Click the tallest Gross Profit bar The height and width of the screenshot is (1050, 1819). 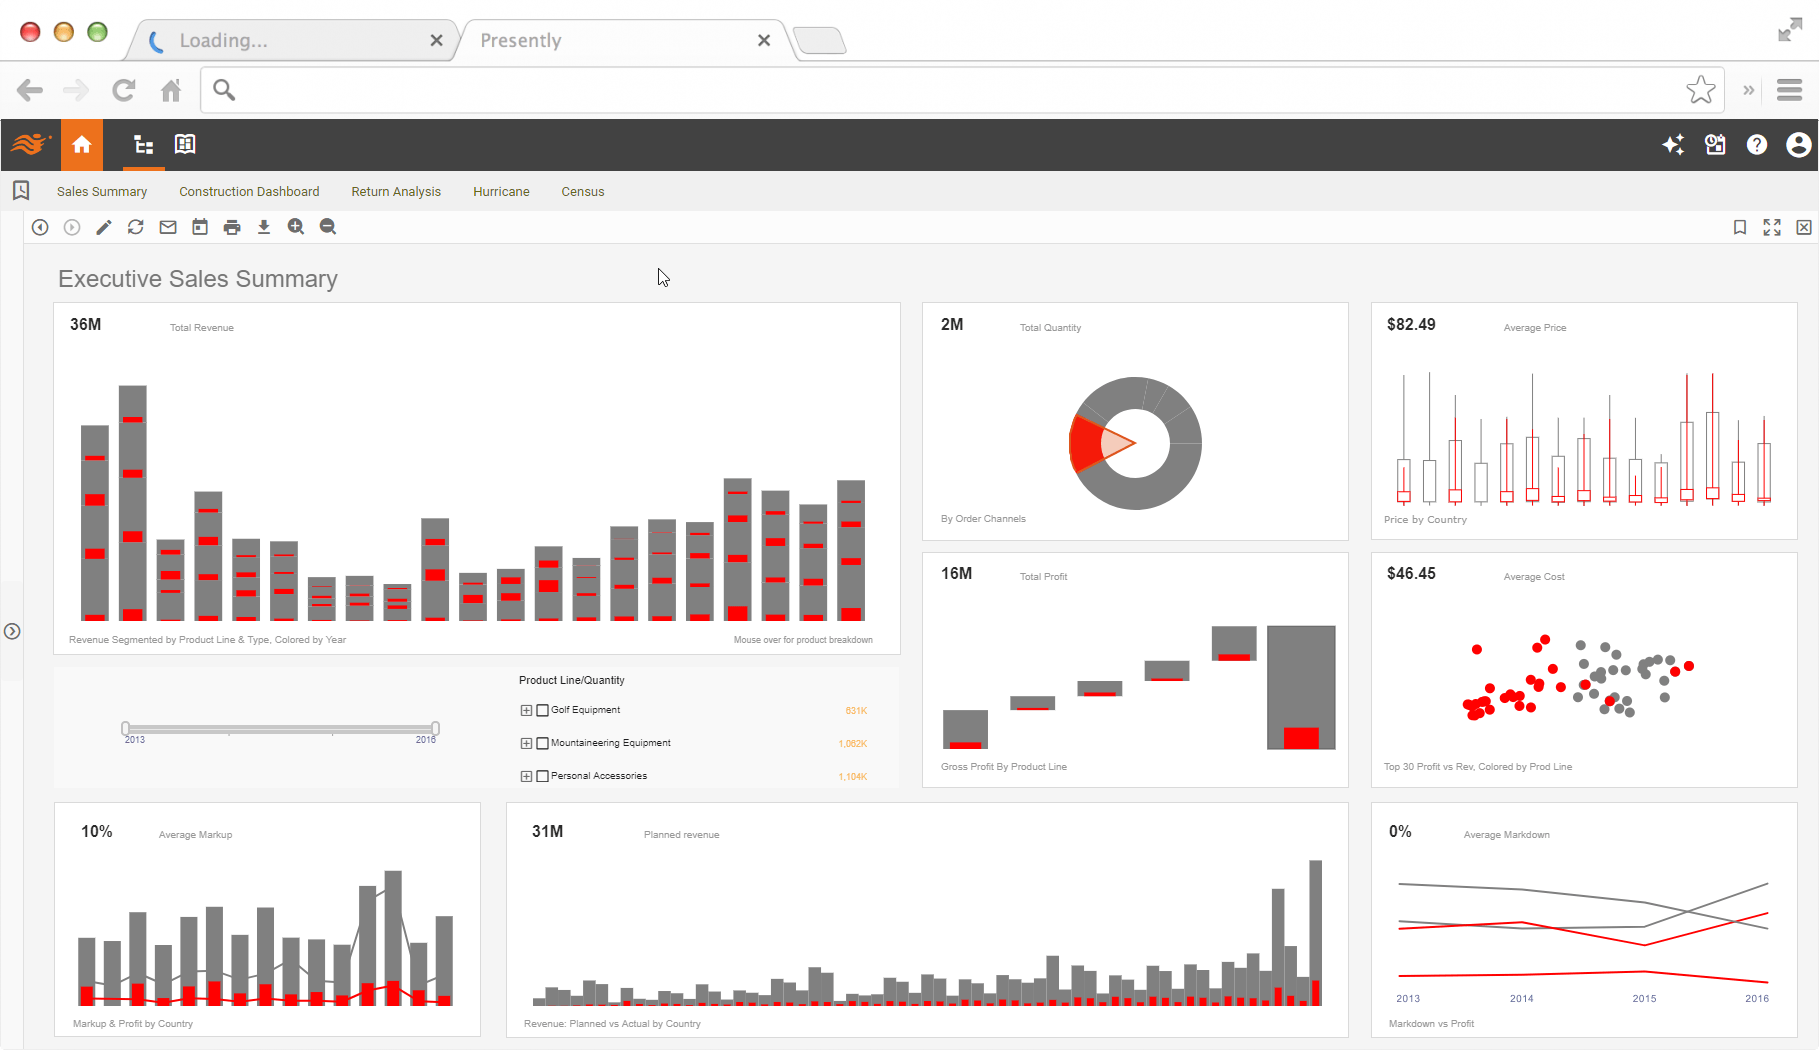[1301, 687]
